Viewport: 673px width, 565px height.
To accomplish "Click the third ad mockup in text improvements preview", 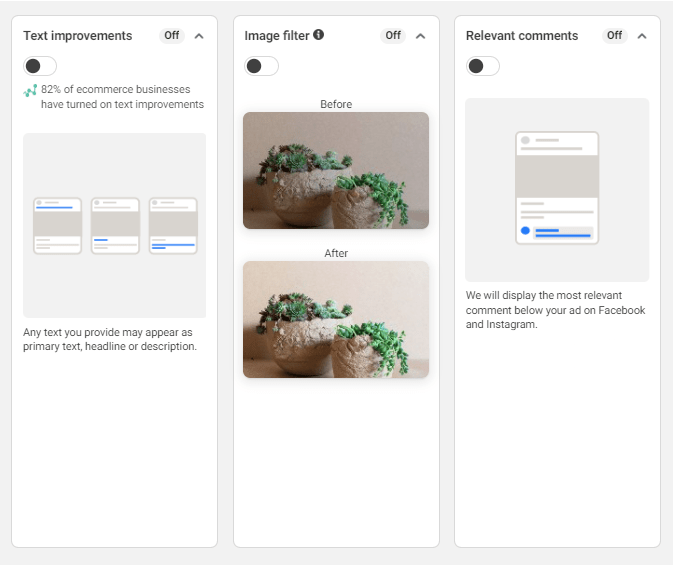I will pyautogui.click(x=173, y=226).
